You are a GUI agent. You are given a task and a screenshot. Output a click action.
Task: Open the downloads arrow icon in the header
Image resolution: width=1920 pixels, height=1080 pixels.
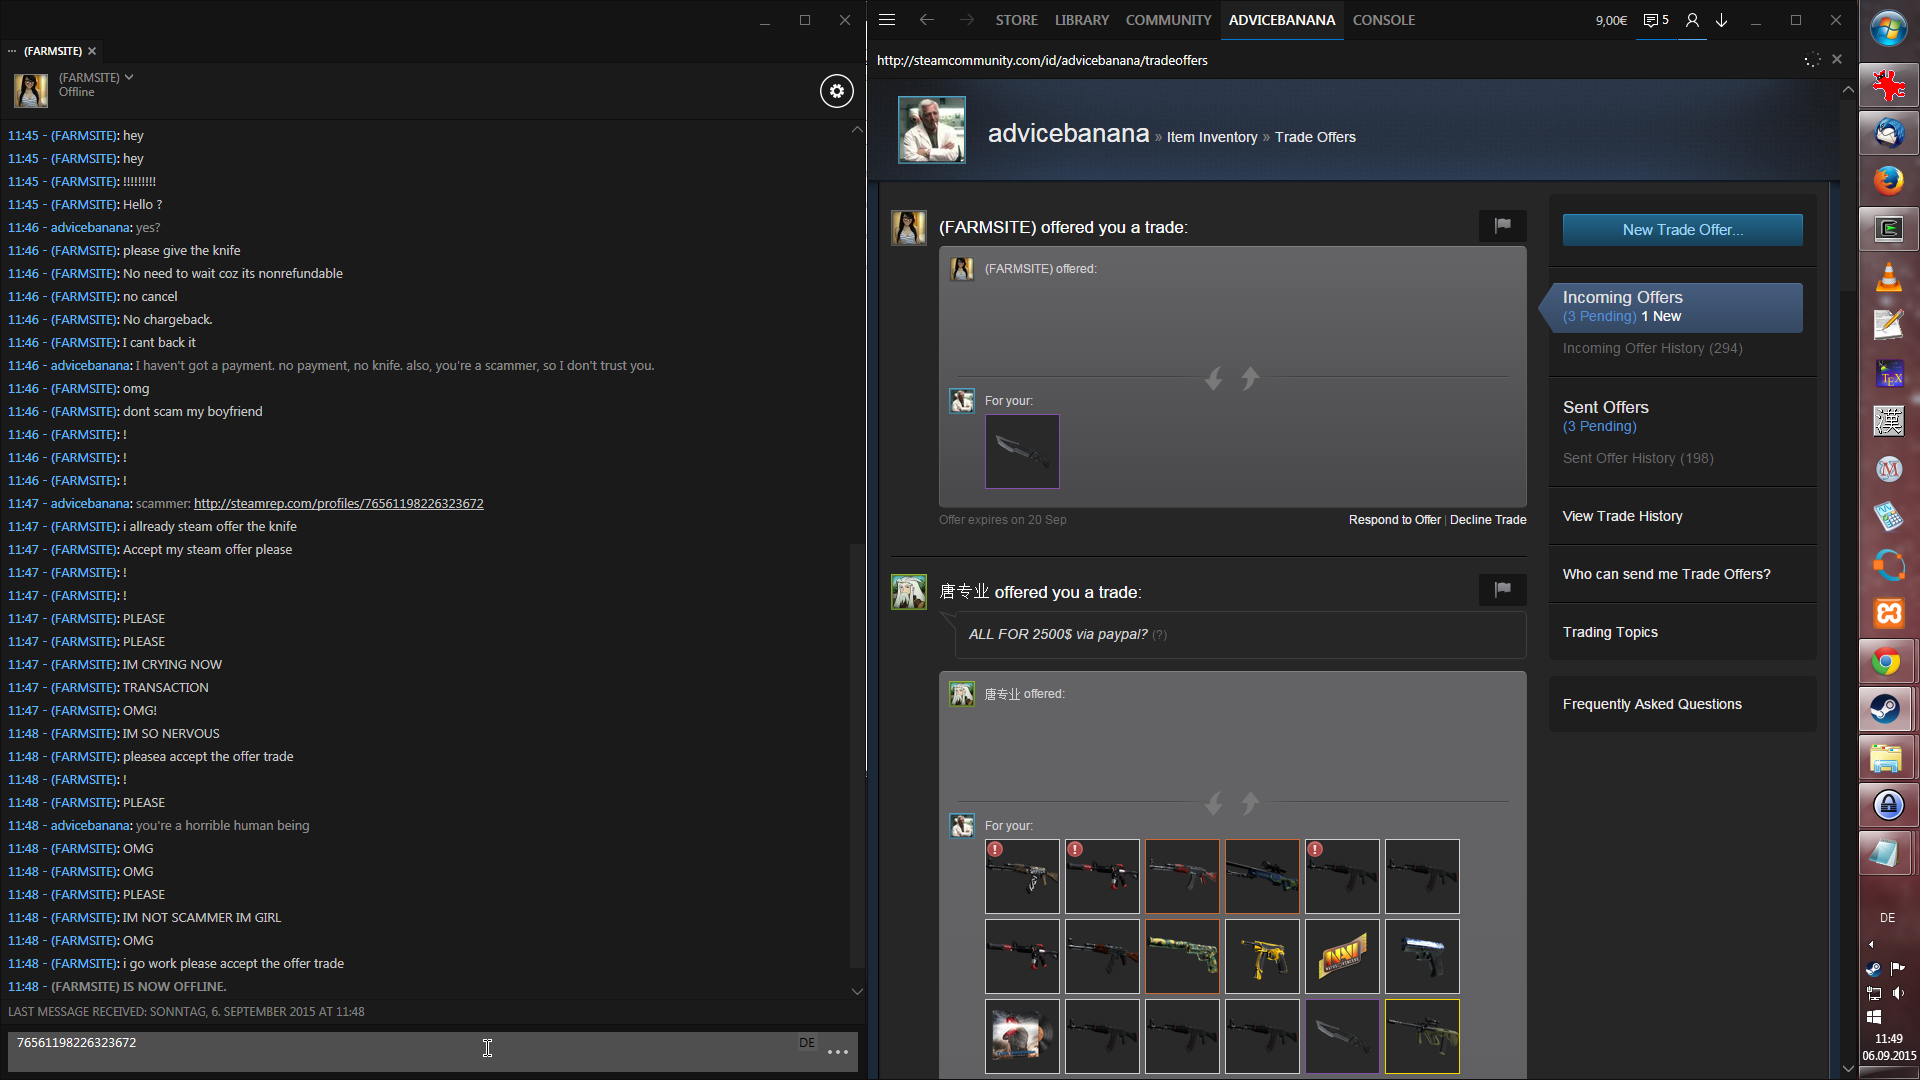(1722, 20)
